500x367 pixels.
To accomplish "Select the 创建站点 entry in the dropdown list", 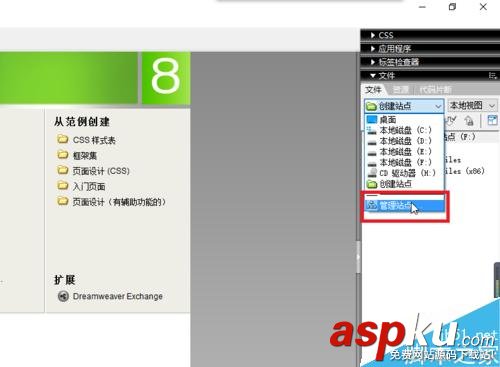I will coord(404,184).
